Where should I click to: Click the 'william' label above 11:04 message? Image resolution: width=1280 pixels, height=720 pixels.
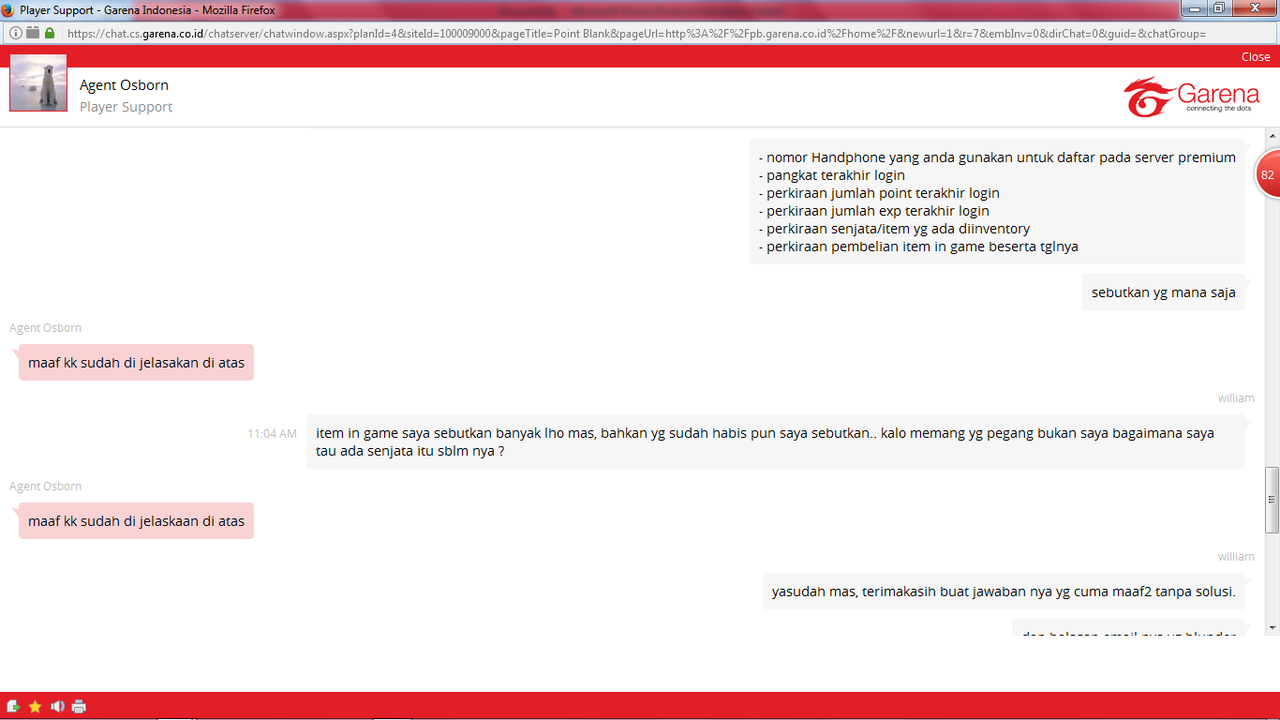point(1236,398)
